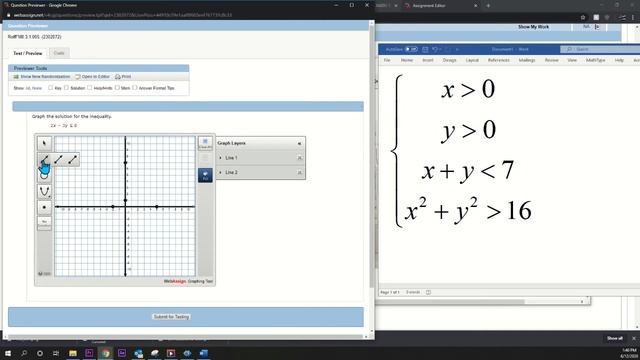This screenshot has height=360, width=640.
Task: Open the Layout tab in Word
Action: click(x=472, y=60)
